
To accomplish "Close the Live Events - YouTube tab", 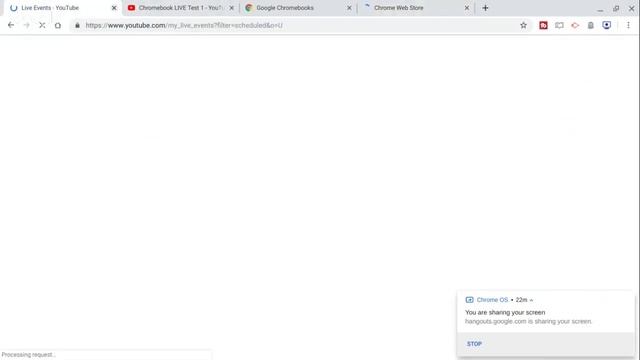I will point(114,8).
